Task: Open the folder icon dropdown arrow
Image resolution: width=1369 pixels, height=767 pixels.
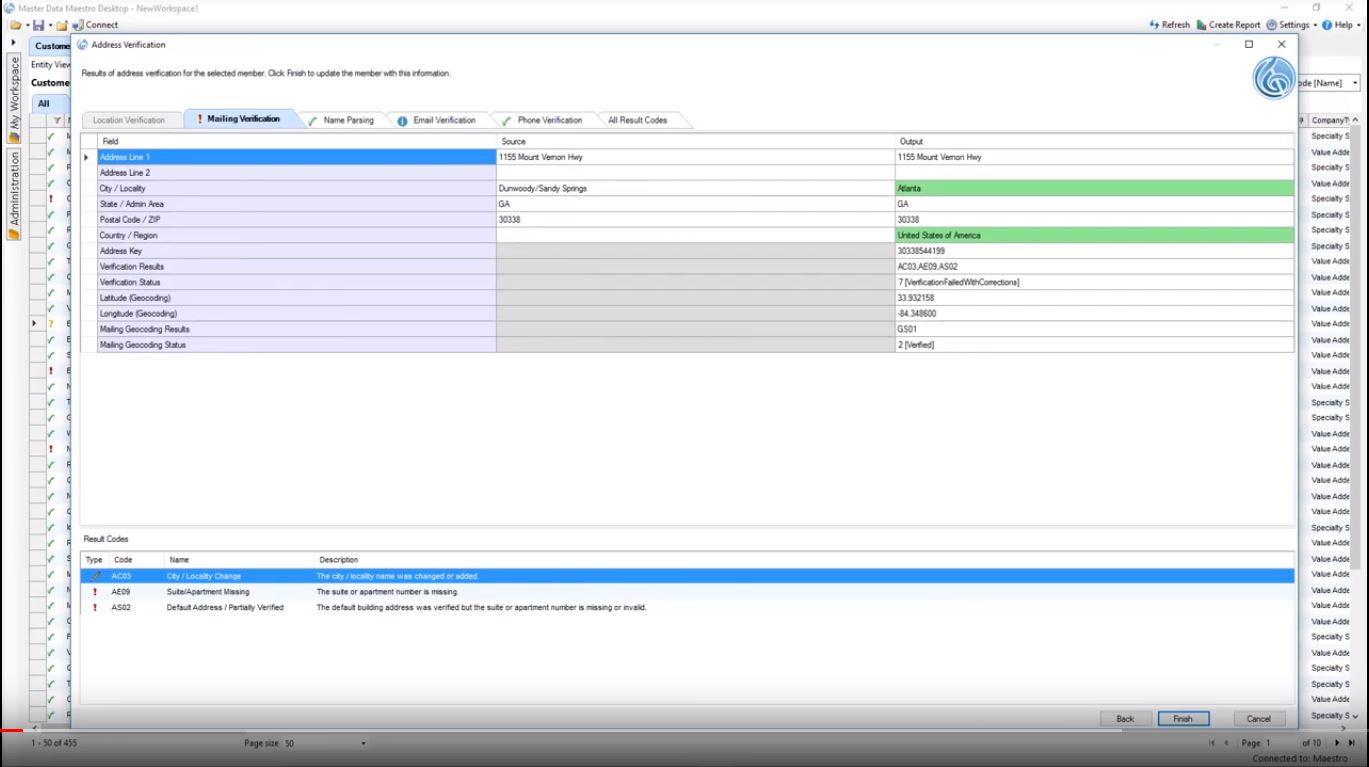Action: tap(27, 25)
